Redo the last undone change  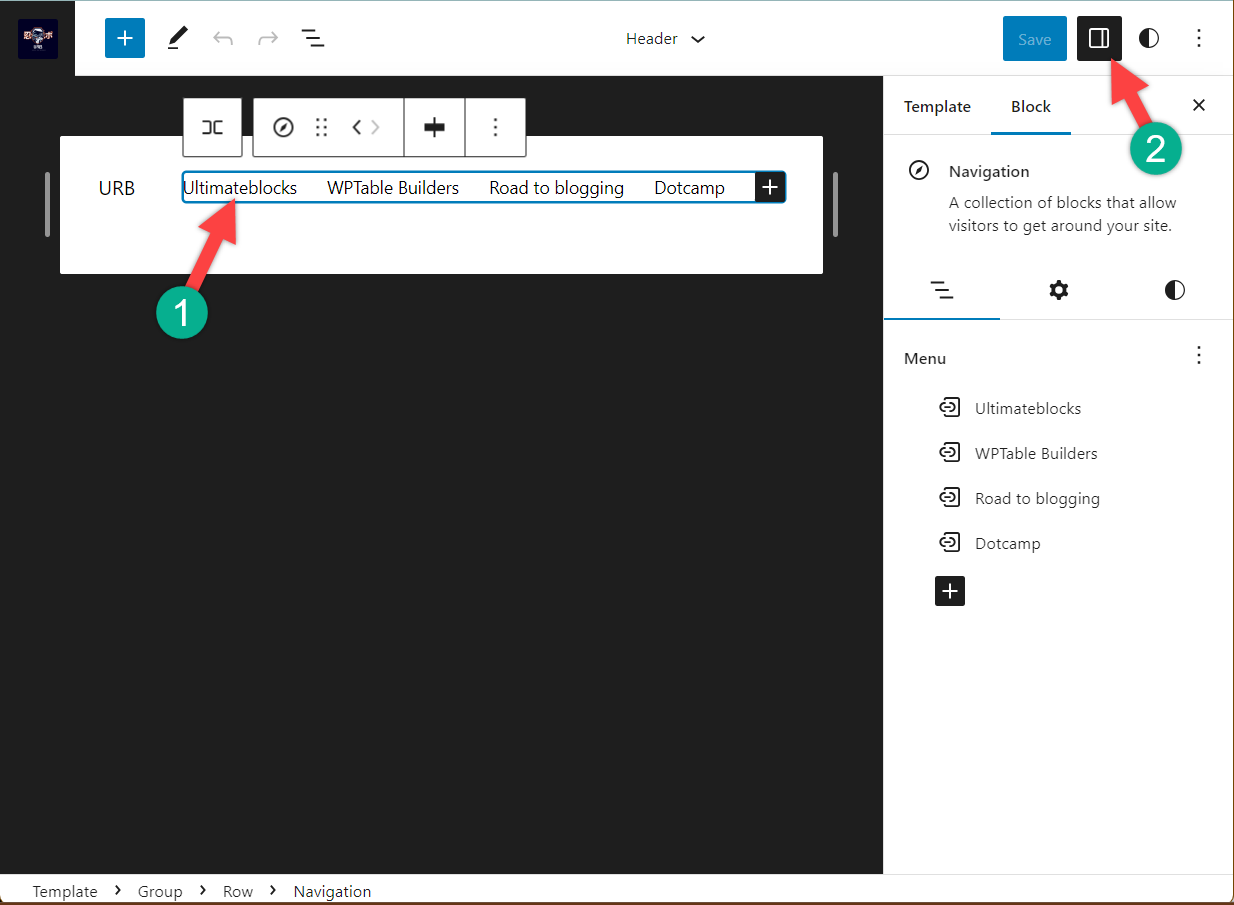(268, 39)
